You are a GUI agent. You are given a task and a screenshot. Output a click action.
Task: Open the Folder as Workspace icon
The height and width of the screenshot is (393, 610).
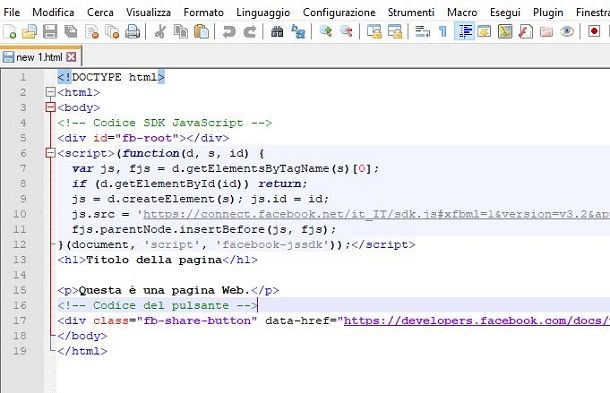point(546,32)
